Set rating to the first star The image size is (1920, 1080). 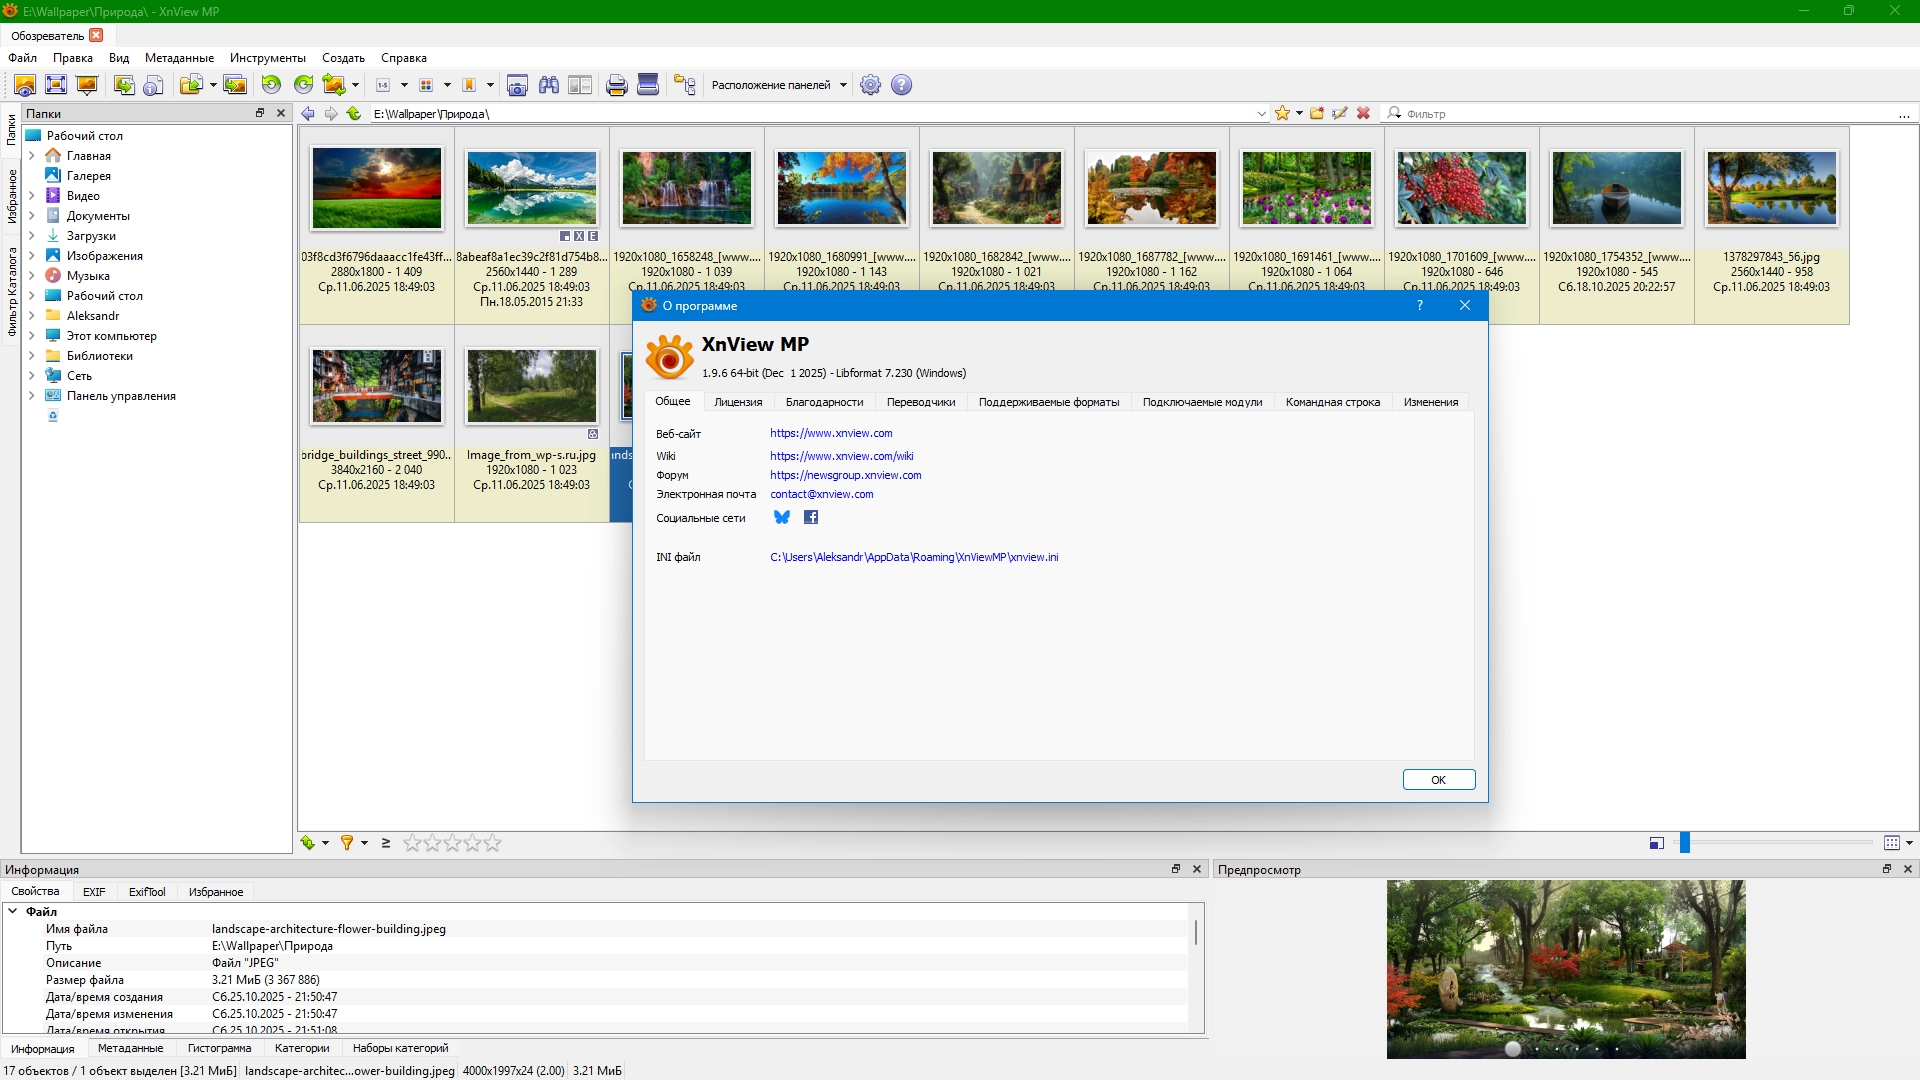(412, 843)
